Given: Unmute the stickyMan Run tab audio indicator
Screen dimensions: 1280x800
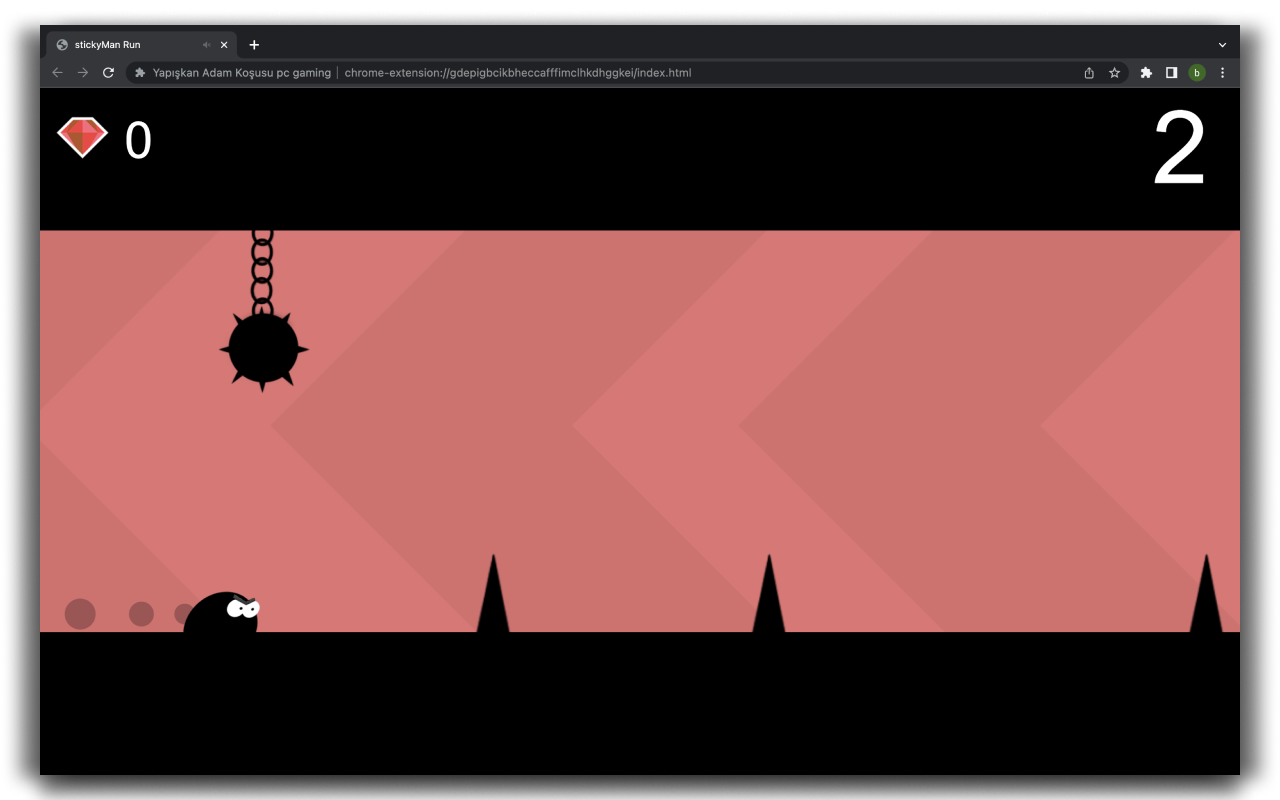Looking at the screenshot, I should click(x=206, y=44).
